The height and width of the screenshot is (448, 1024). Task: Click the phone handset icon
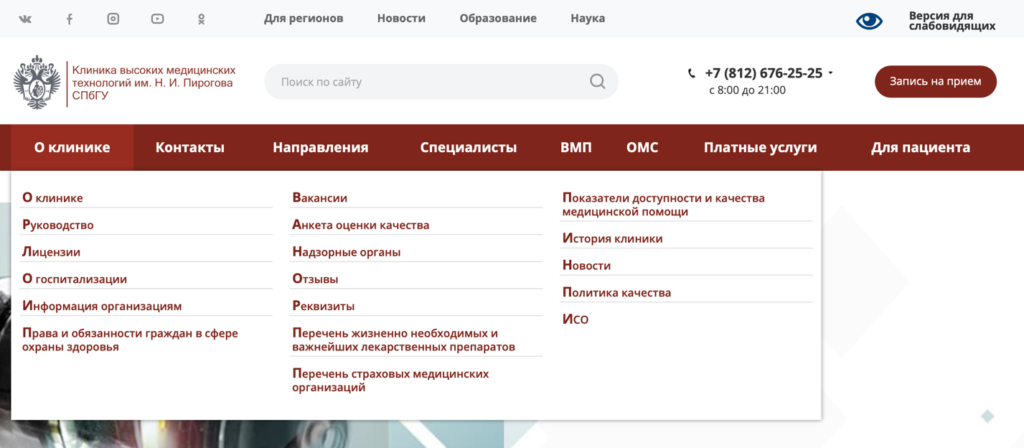[692, 74]
